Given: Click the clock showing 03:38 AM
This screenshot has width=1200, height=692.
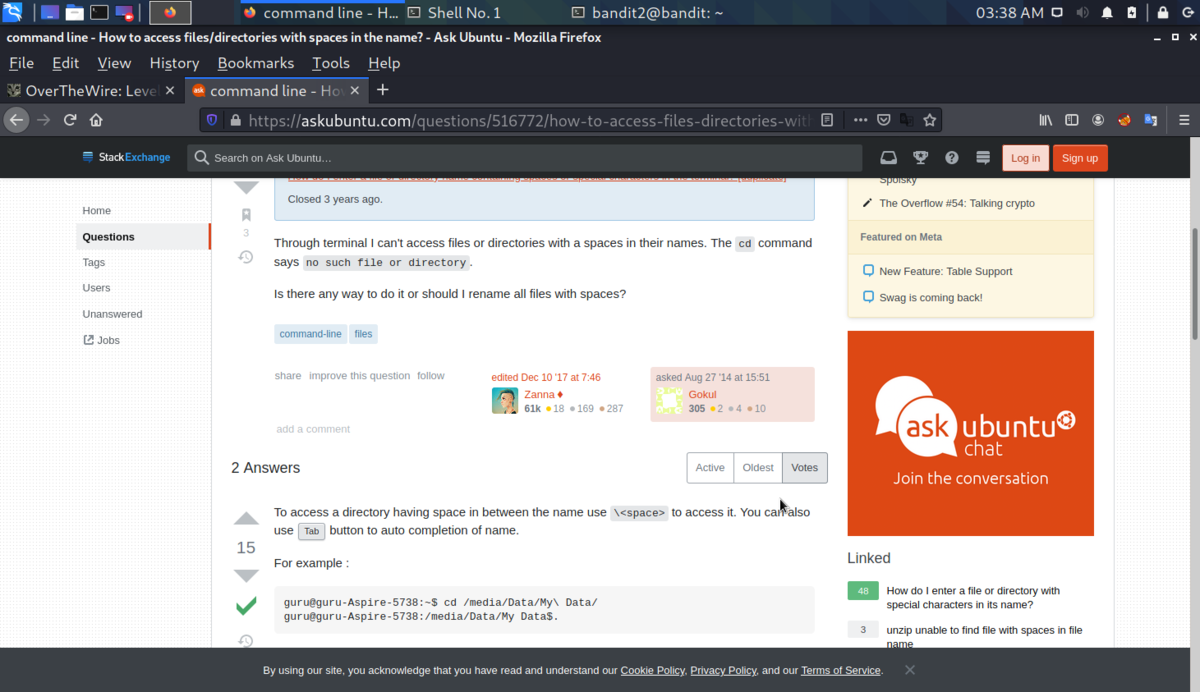Looking at the screenshot, I should click(1009, 13).
